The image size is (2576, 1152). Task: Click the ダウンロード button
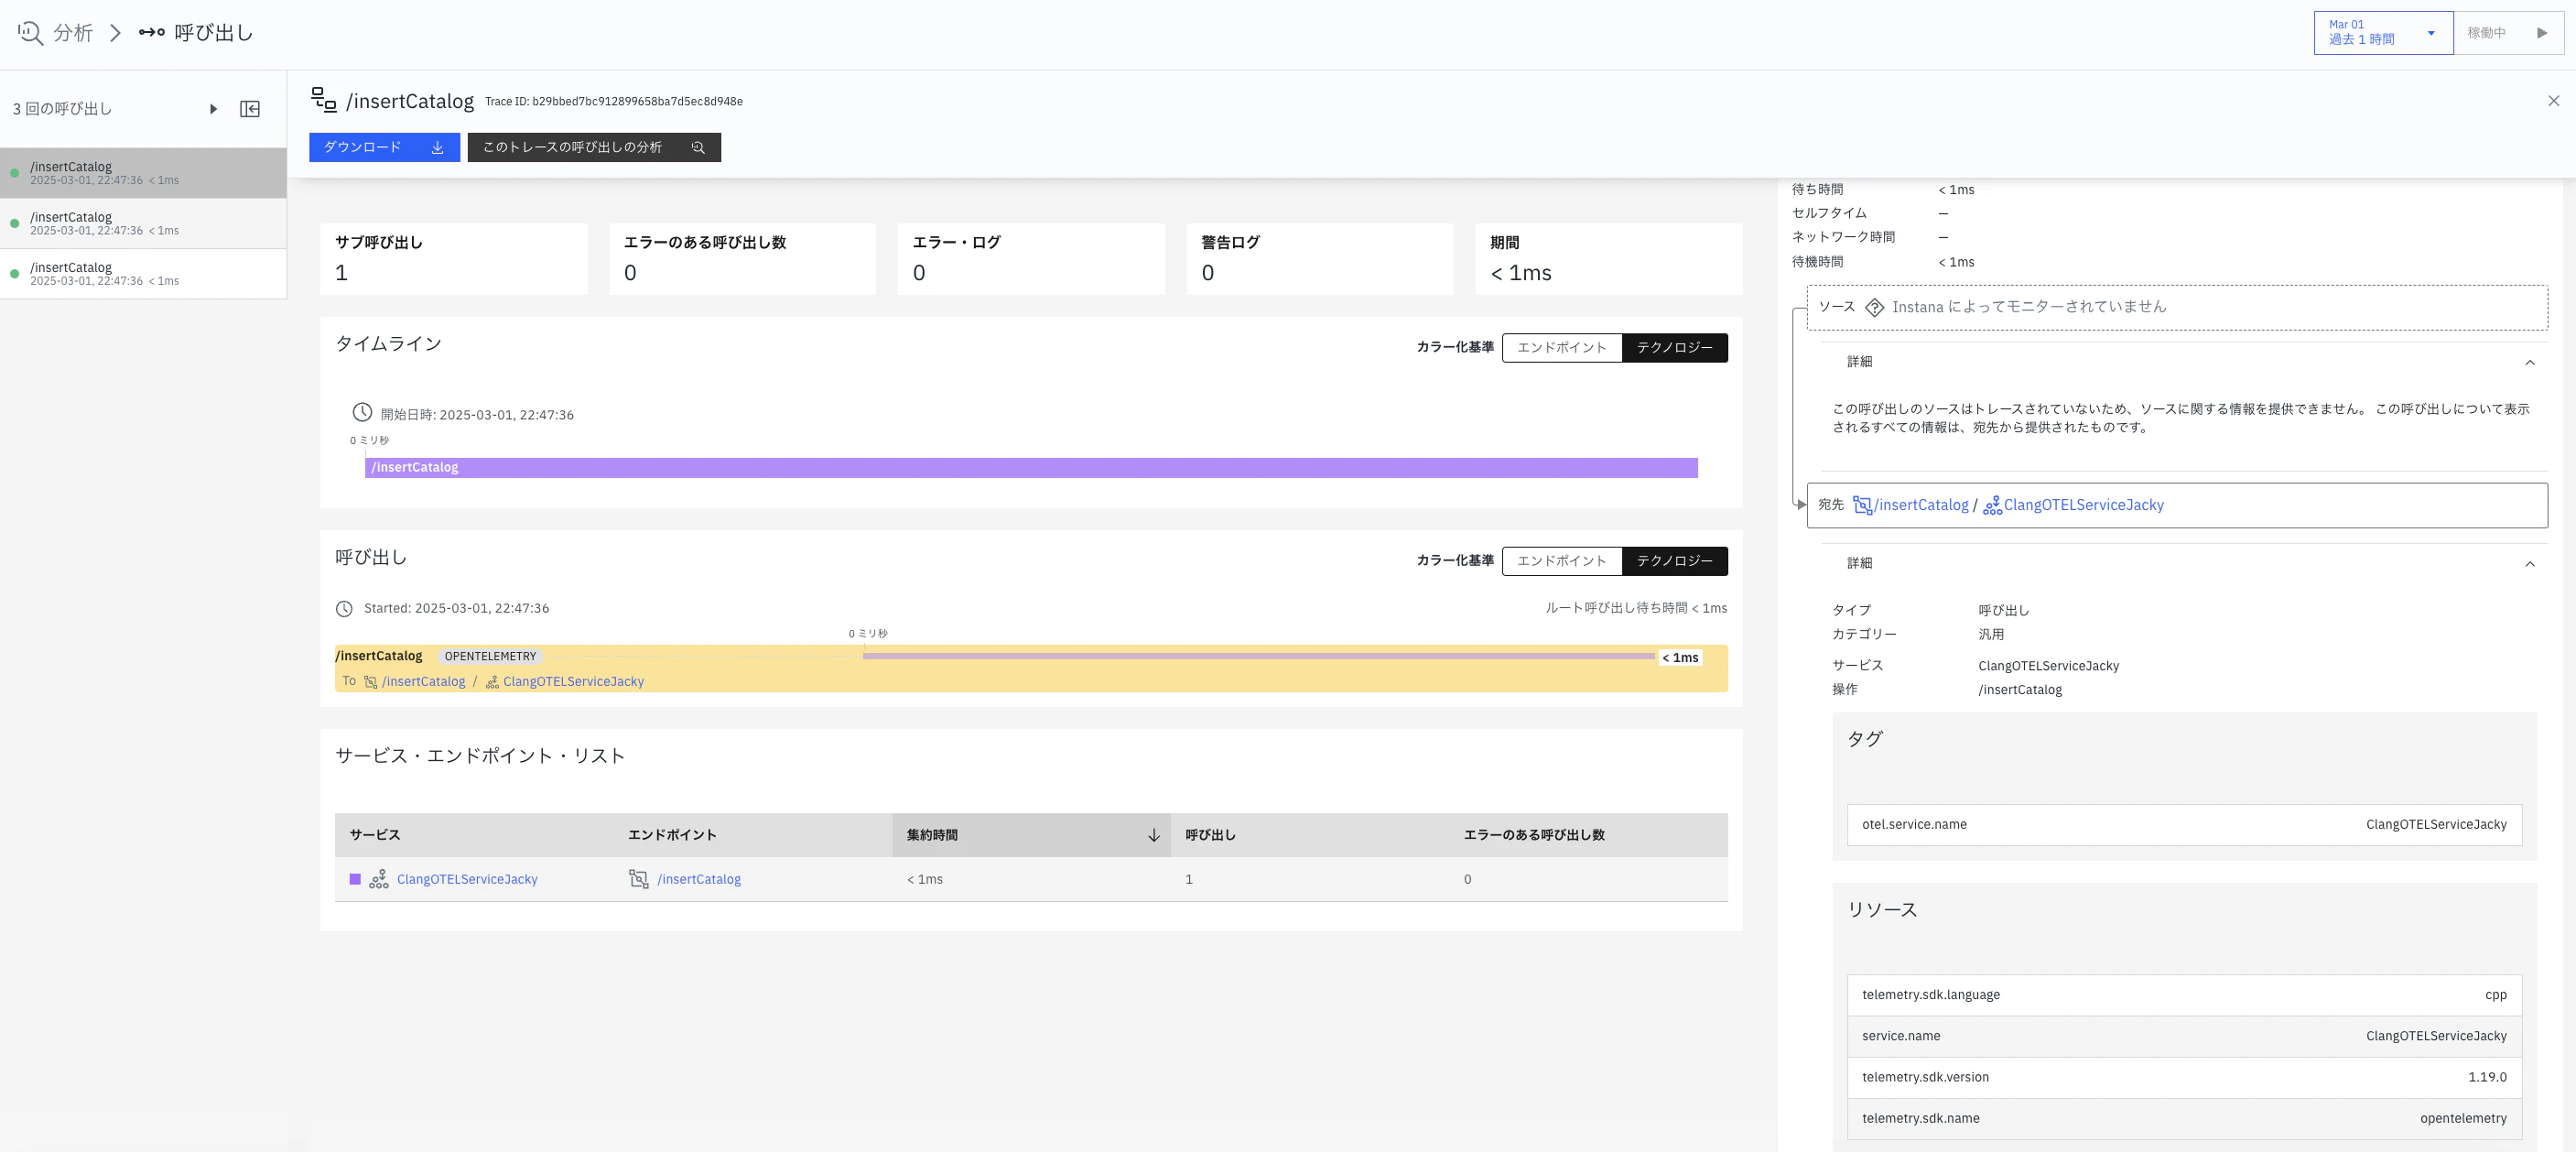[384, 147]
